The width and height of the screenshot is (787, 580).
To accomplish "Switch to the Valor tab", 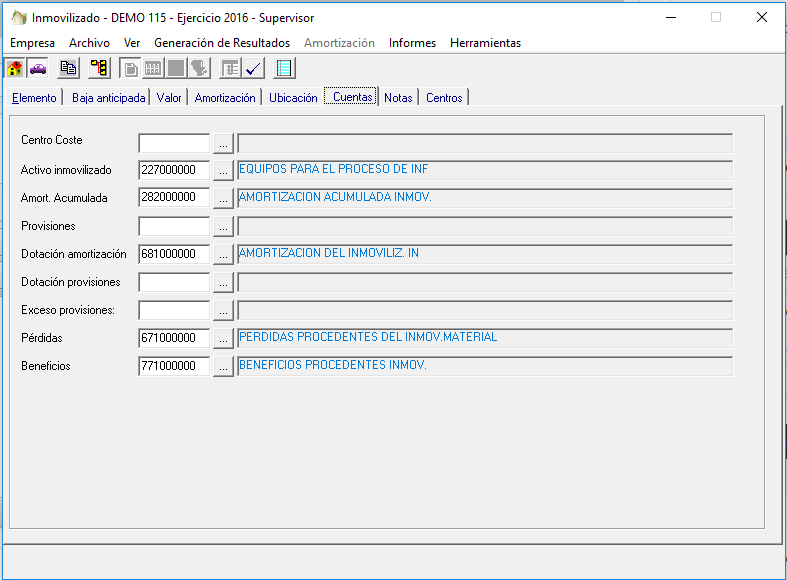I will click(x=169, y=98).
